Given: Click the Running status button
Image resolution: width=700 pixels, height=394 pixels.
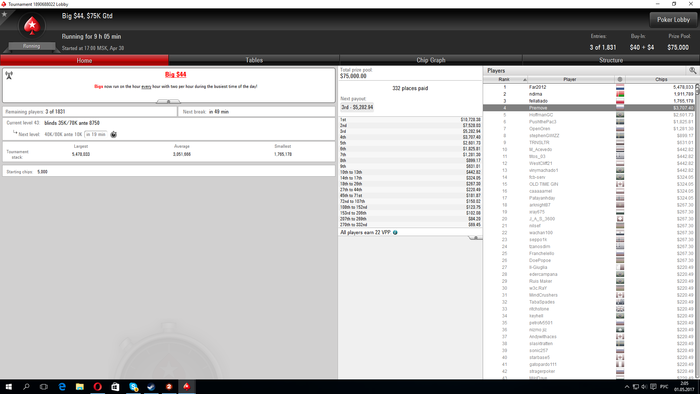Looking at the screenshot, I should click(x=32, y=46).
